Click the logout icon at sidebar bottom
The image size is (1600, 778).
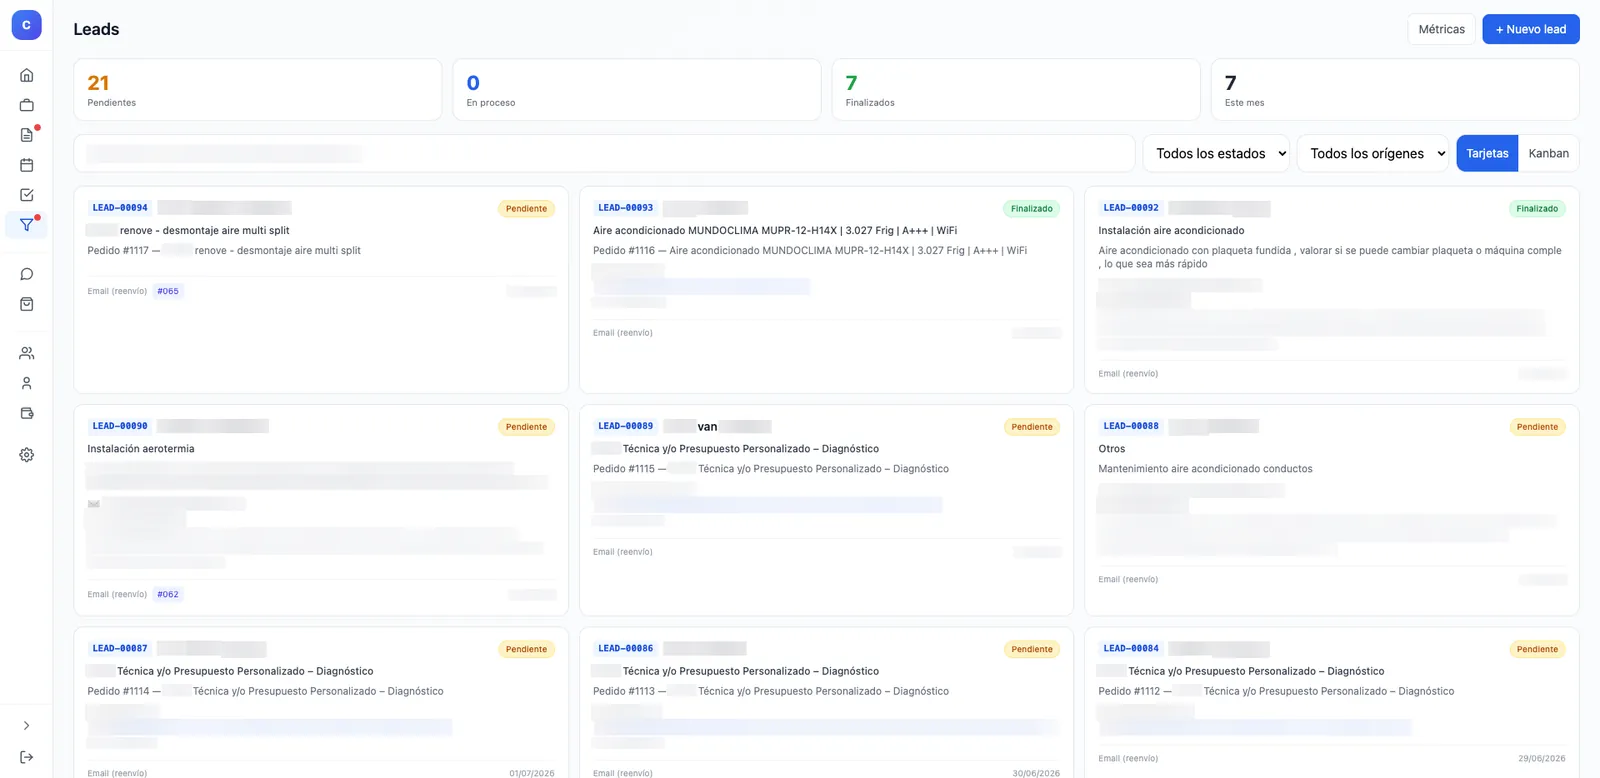(x=27, y=757)
